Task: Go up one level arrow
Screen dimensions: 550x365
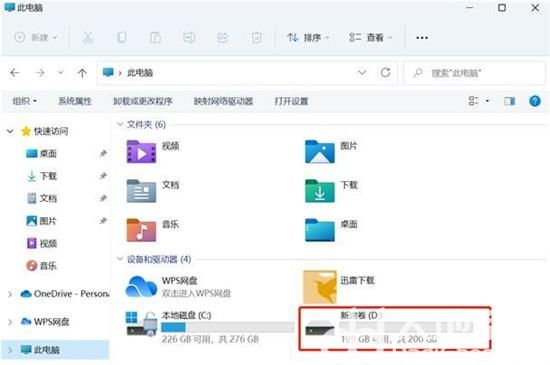Action: pyautogui.click(x=82, y=73)
